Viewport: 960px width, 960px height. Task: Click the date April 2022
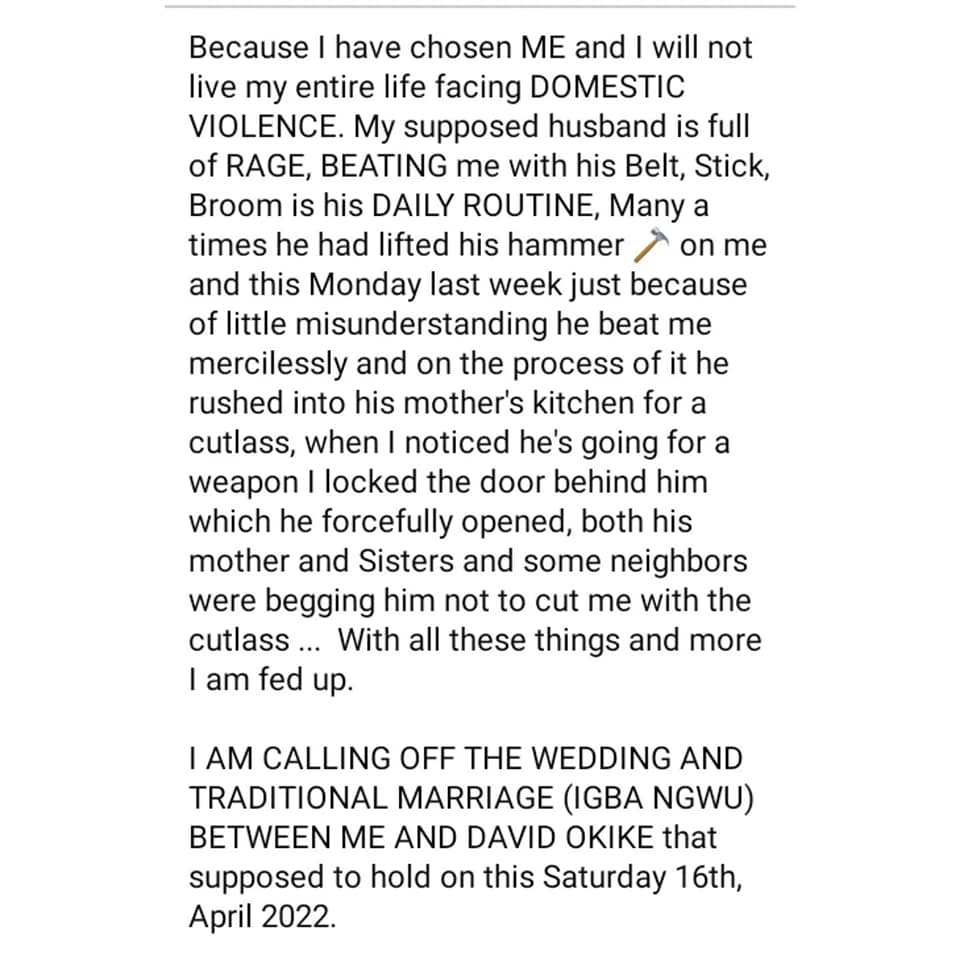tap(260, 918)
